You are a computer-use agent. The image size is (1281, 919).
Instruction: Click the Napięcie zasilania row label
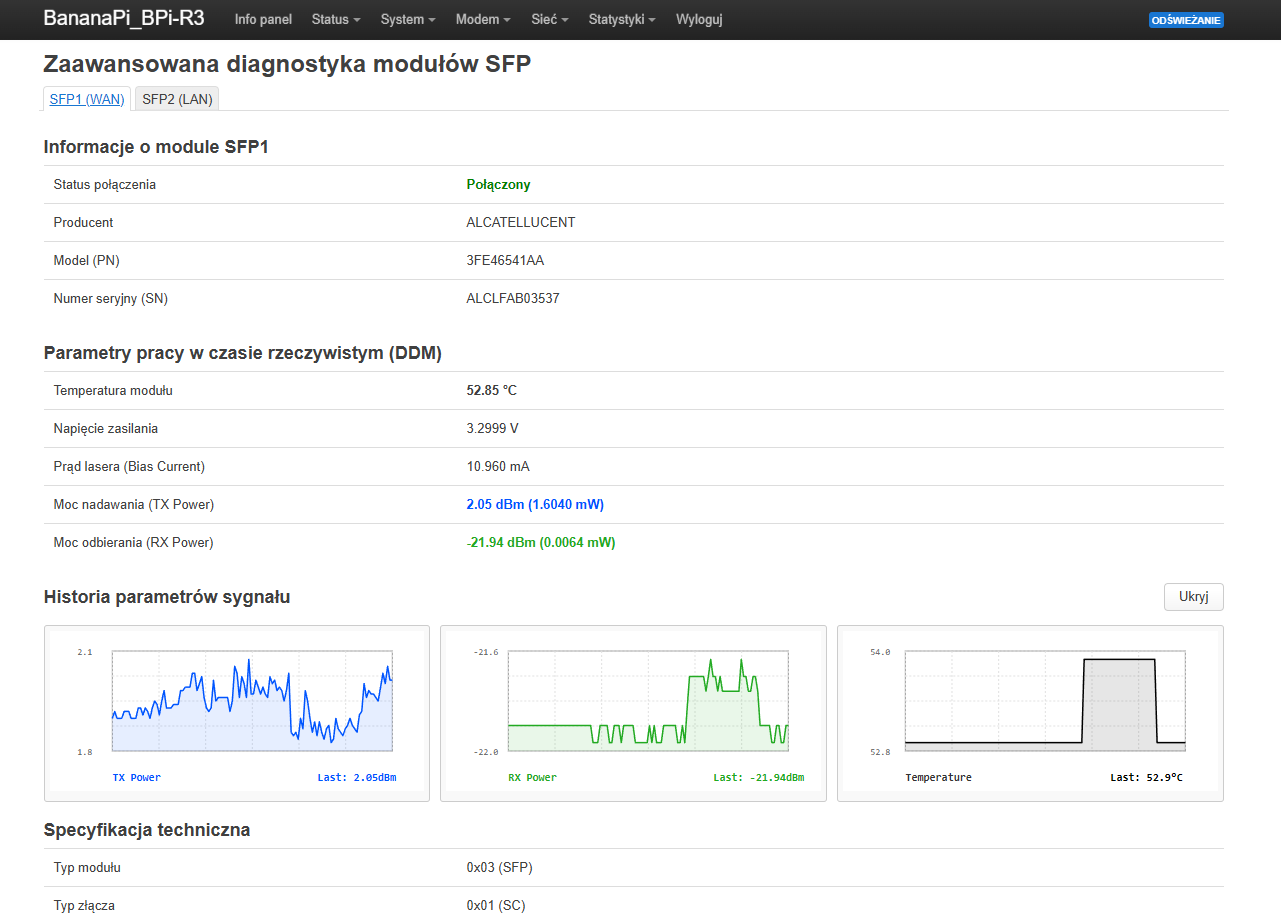click(x=106, y=429)
